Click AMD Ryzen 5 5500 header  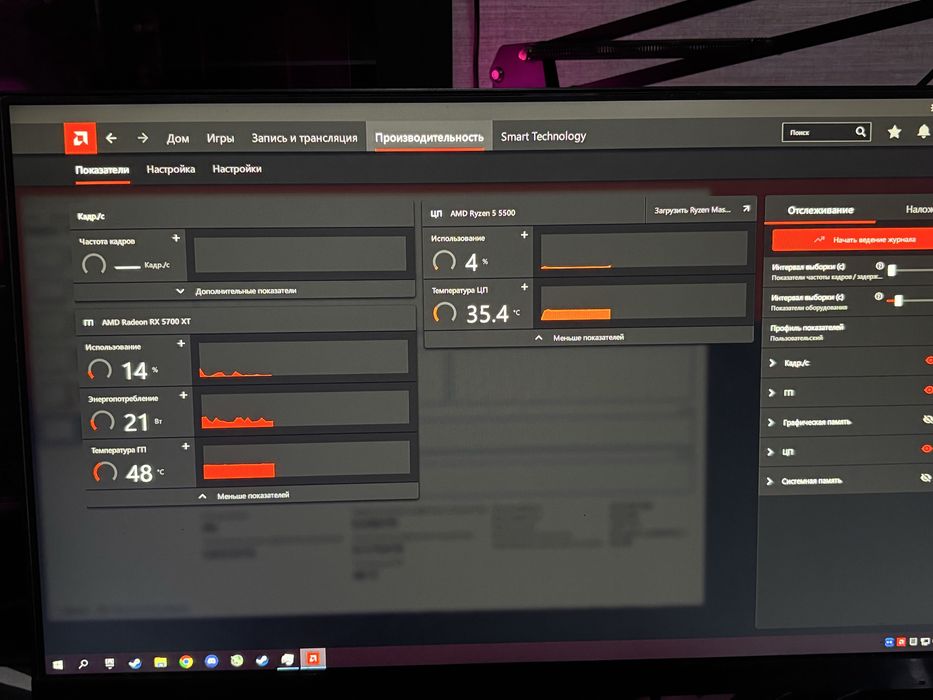(x=483, y=213)
